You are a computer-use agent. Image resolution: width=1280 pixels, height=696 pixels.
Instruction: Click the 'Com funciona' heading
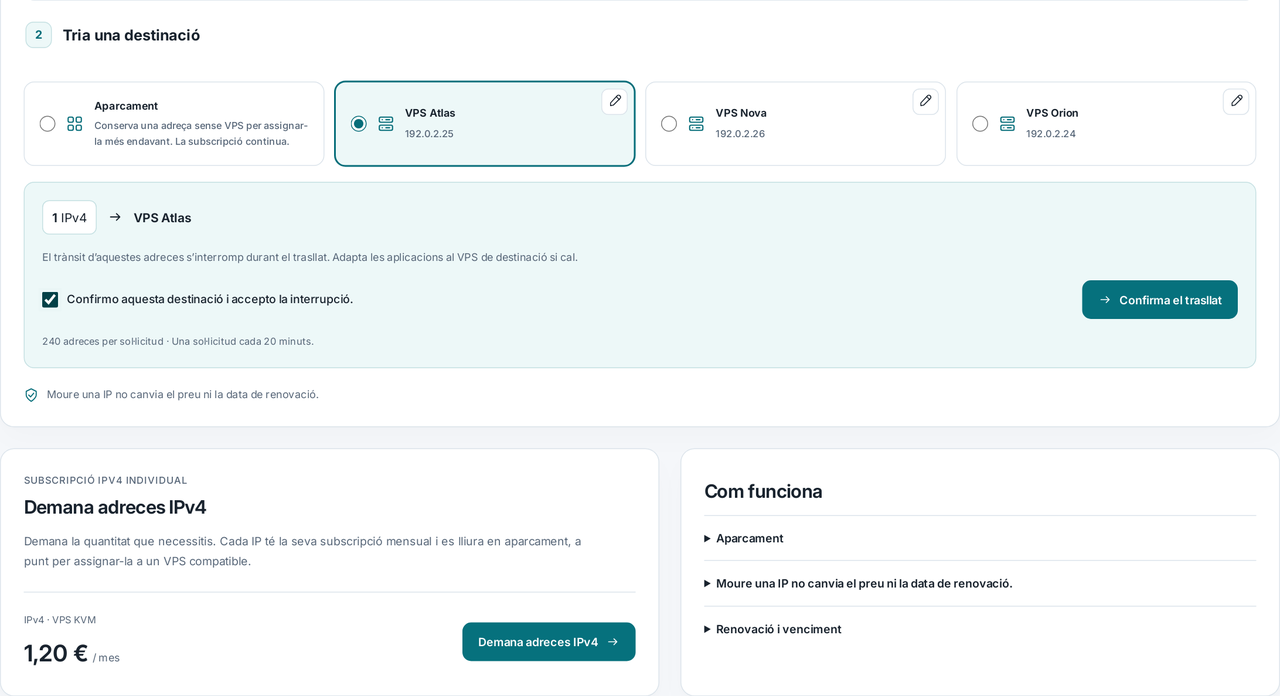pyautogui.click(x=763, y=491)
